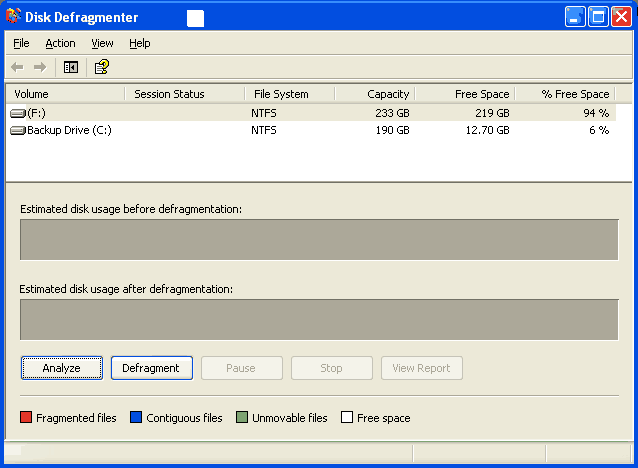Image resolution: width=638 pixels, height=468 pixels.
Task: Click the 94 % free space value
Action: 596,113
